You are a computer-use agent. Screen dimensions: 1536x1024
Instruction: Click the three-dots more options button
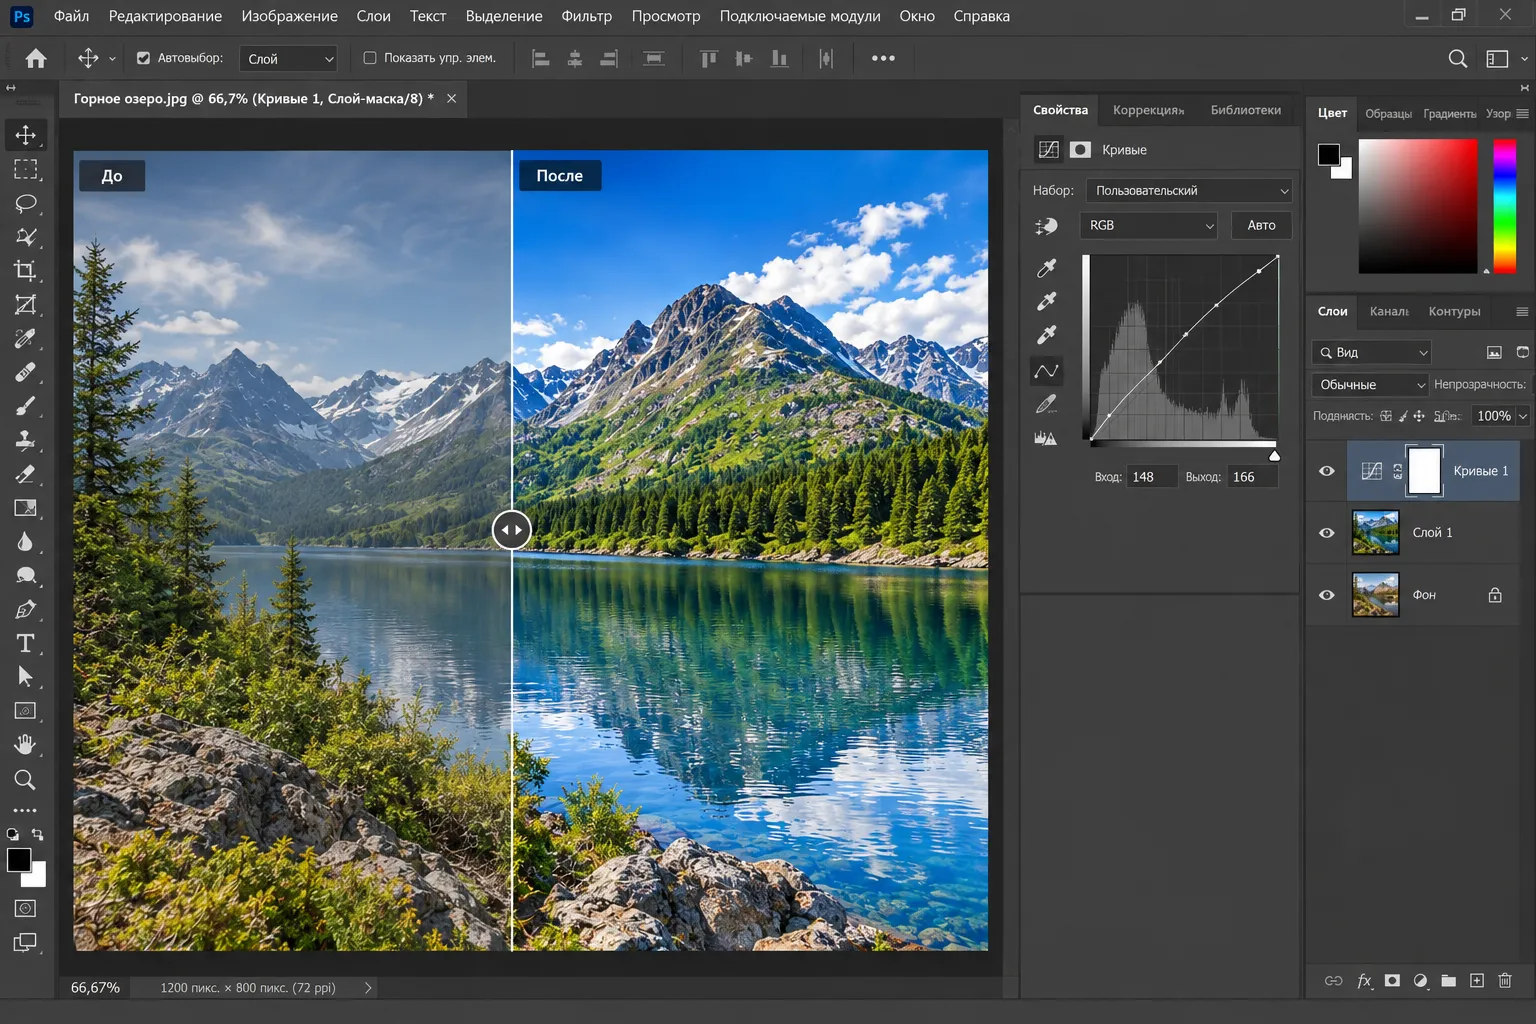click(x=883, y=58)
